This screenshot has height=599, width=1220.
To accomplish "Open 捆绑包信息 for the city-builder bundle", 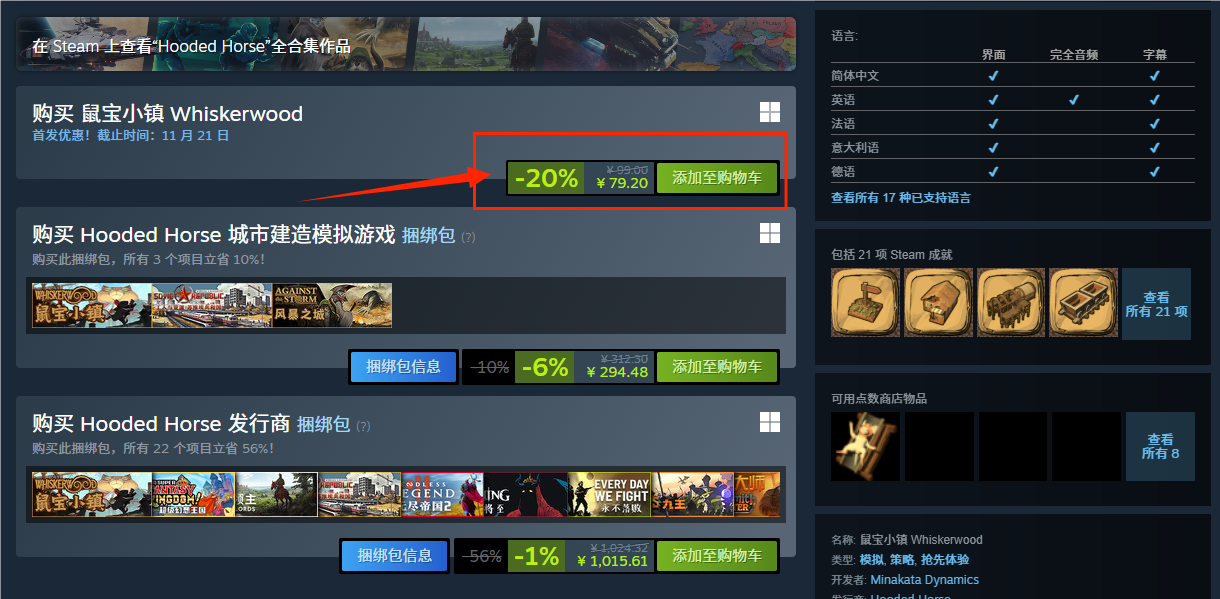I will pos(403,367).
